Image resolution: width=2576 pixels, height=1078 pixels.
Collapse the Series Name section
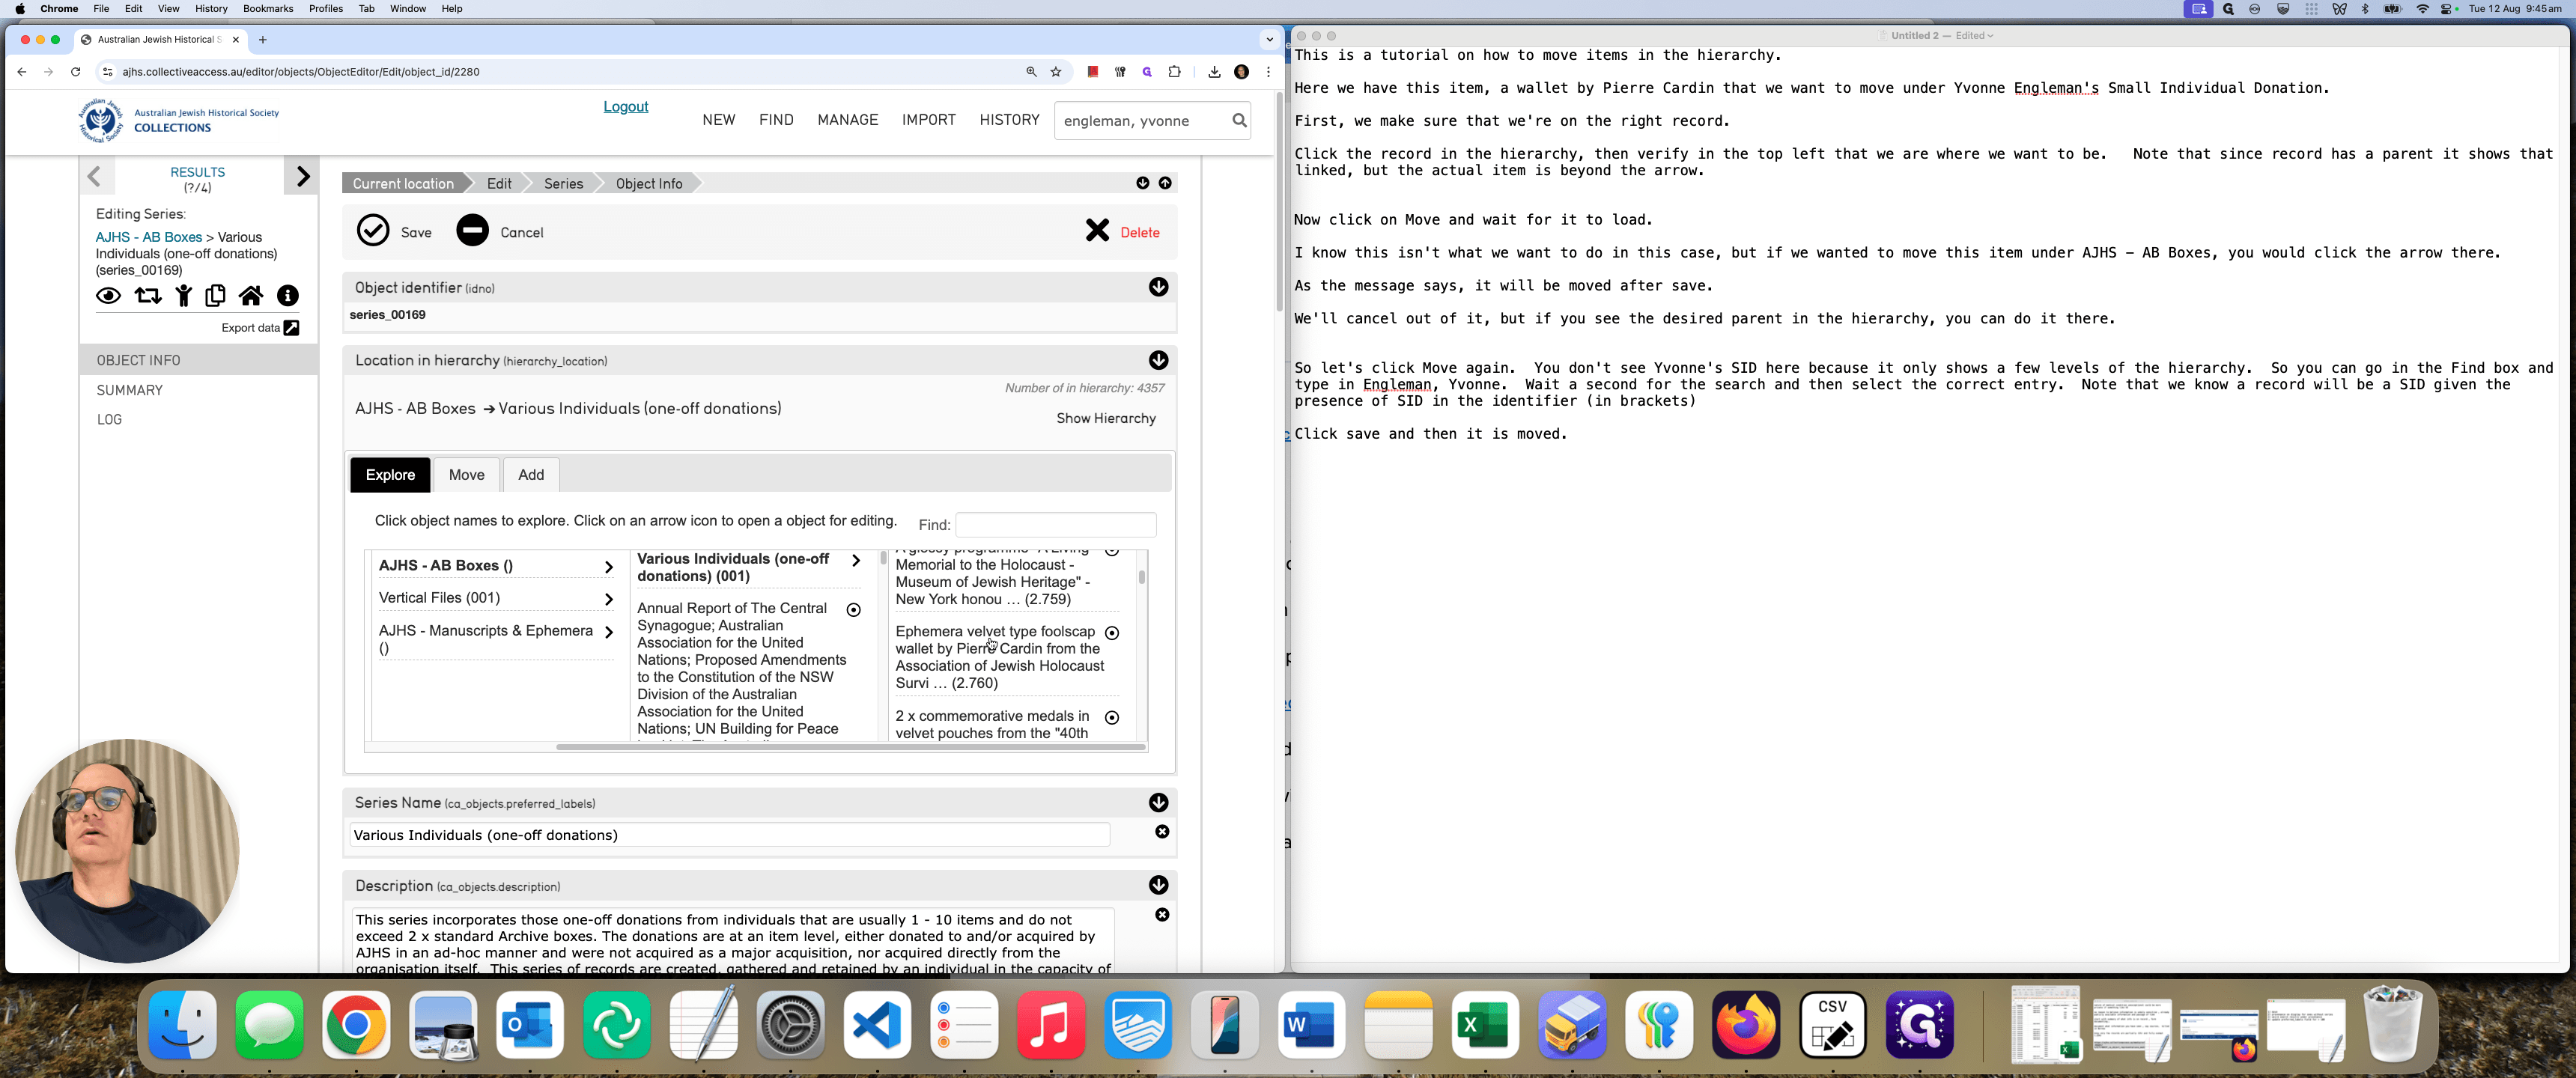1158,803
